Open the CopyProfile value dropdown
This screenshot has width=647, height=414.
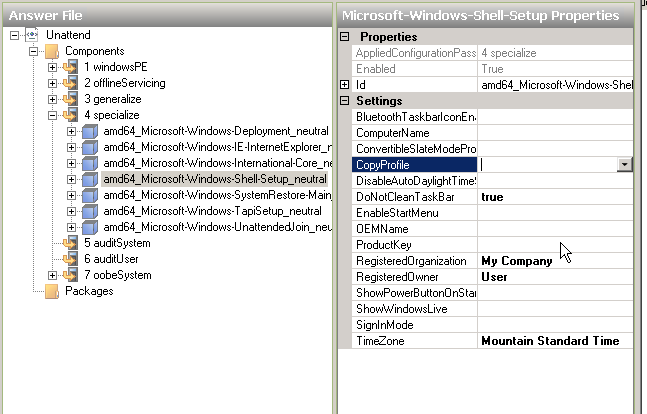tap(624, 164)
